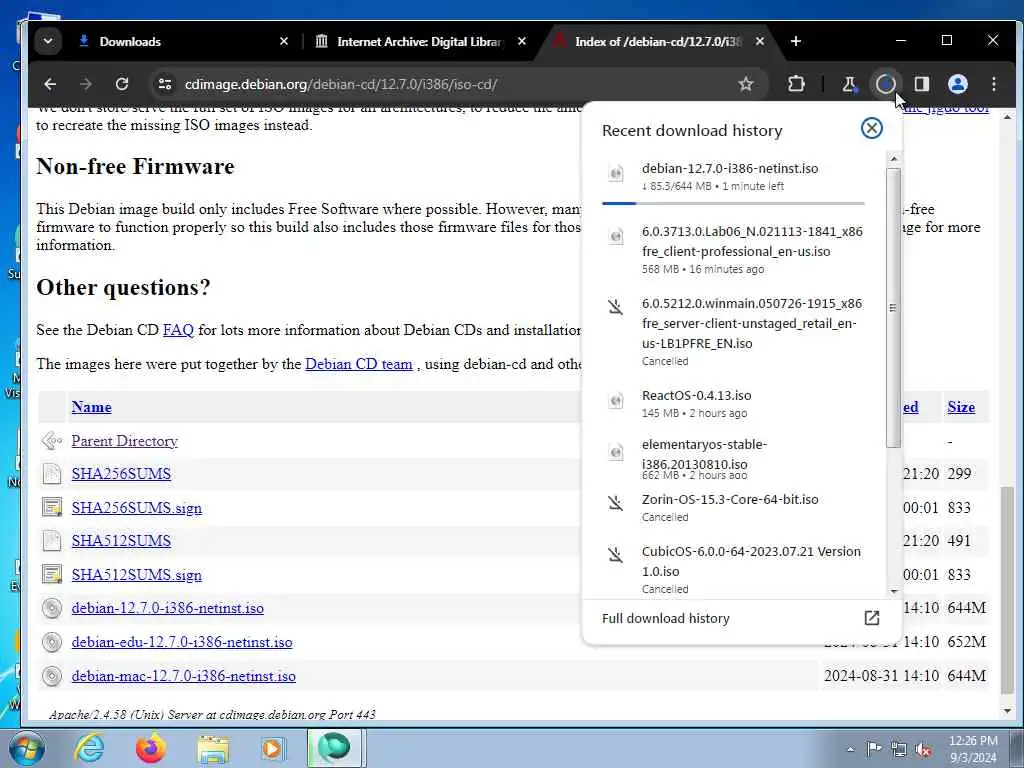The height and width of the screenshot is (768, 1024).
Task: Close the Downloads tab
Action: click(x=283, y=41)
